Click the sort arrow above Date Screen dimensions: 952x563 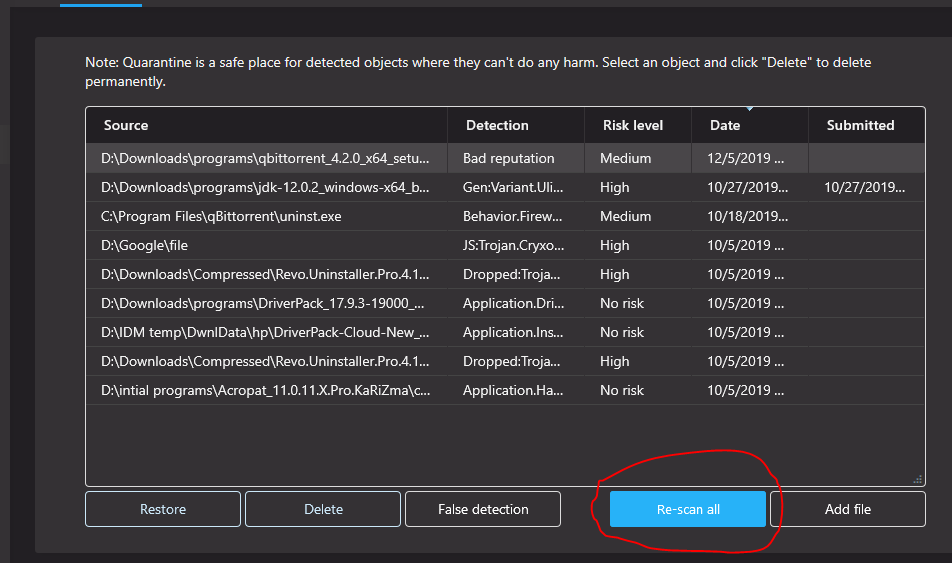750,109
